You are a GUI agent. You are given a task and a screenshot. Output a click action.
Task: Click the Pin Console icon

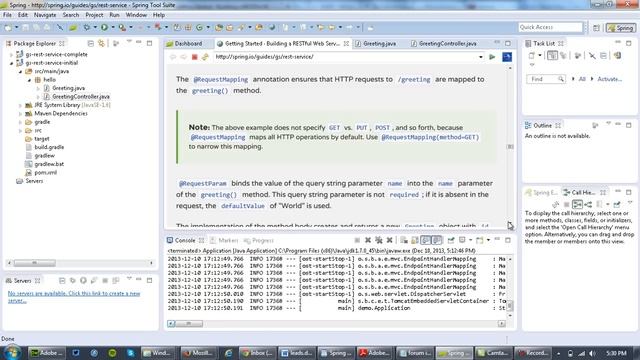pyautogui.click(x=451, y=240)
